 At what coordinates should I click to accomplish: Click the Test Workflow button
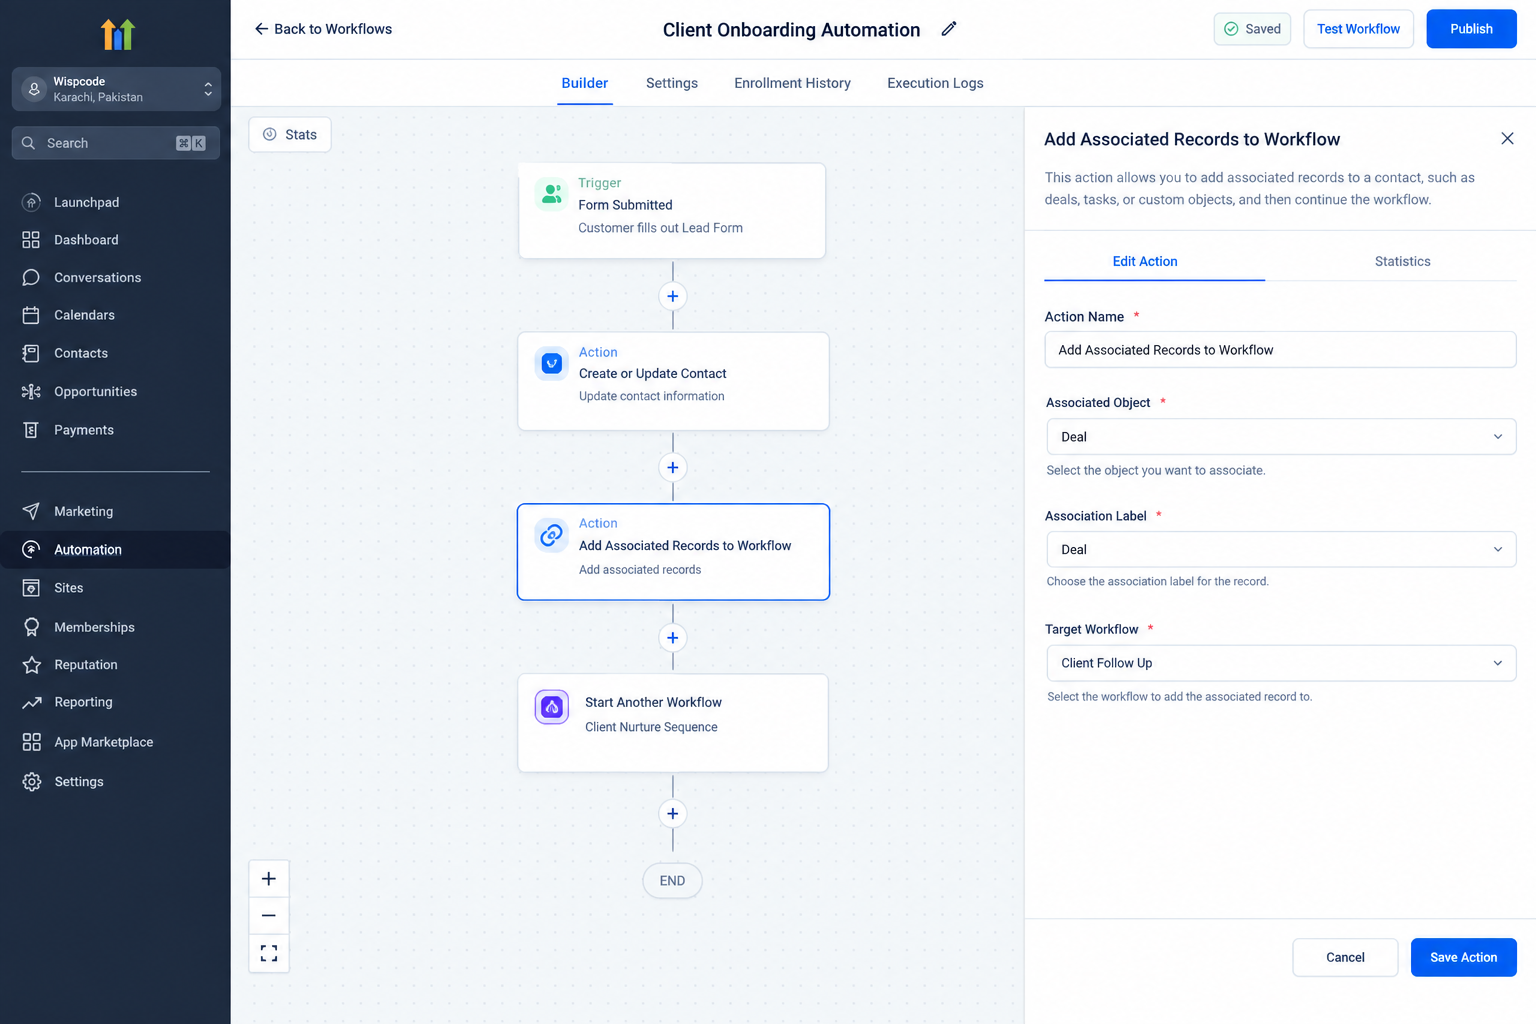1358,29
